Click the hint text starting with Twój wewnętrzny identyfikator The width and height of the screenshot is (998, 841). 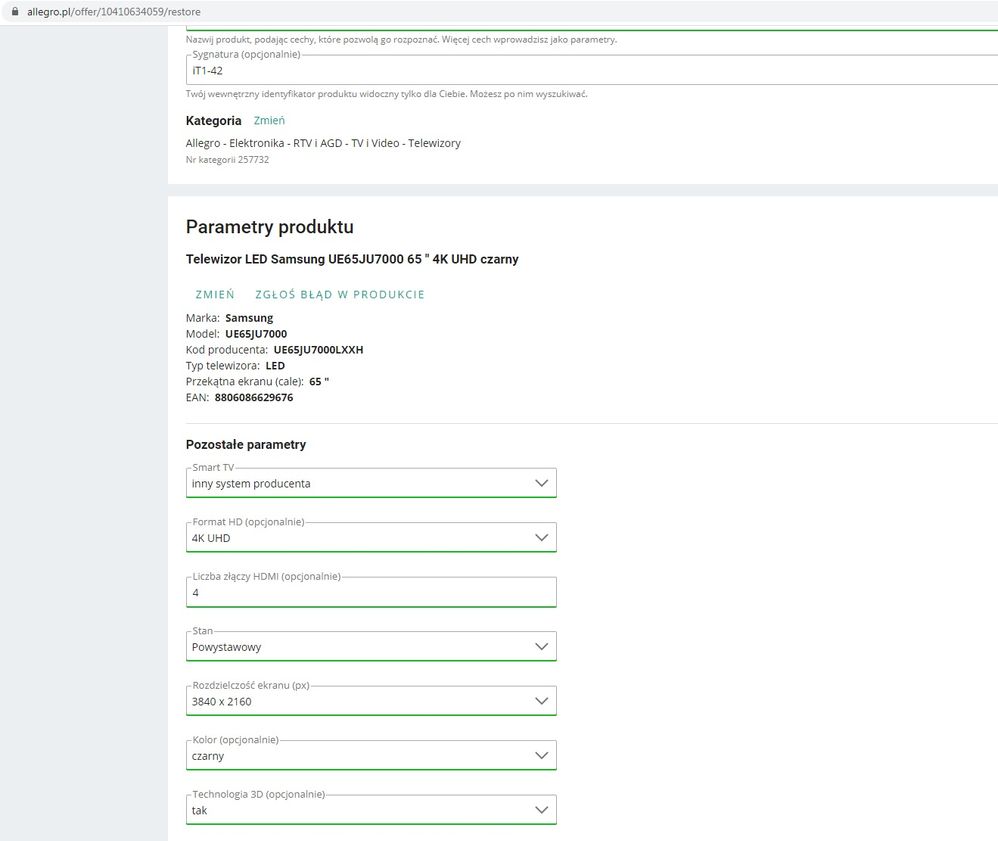[x=387, y=94]
